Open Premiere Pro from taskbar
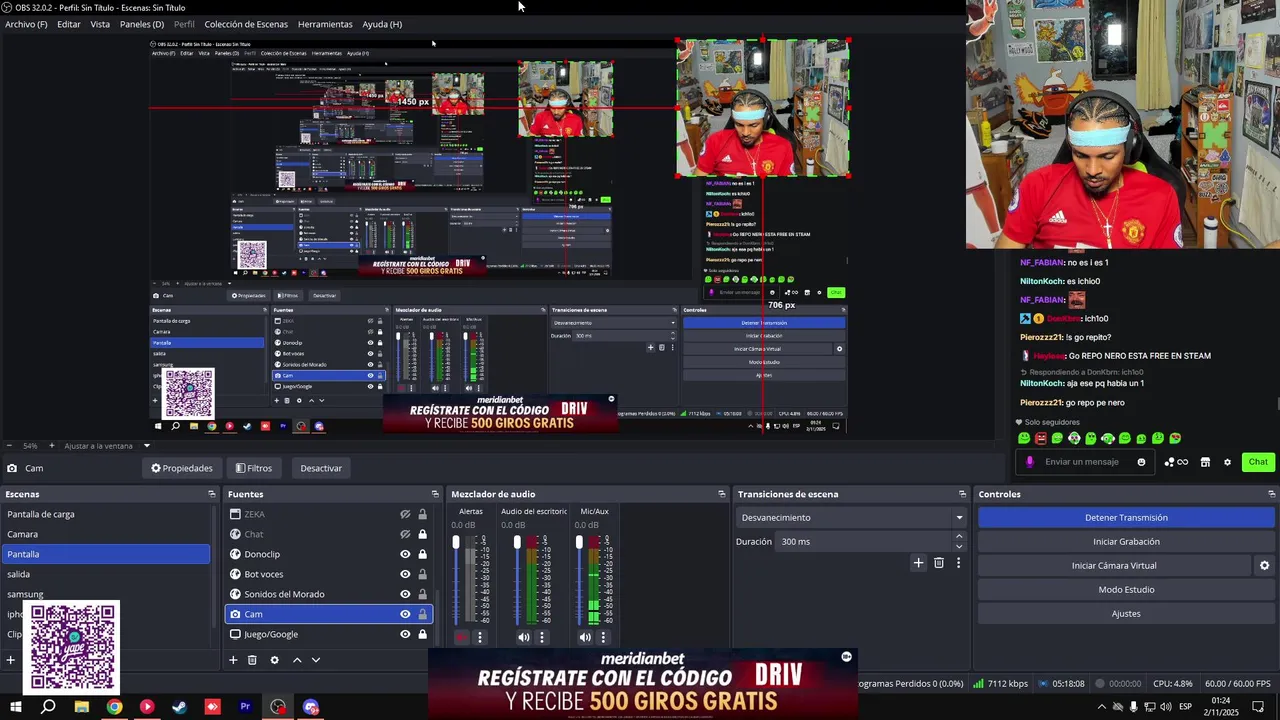The width and height of the screenshot is (1280, 720). pos(245,707)
